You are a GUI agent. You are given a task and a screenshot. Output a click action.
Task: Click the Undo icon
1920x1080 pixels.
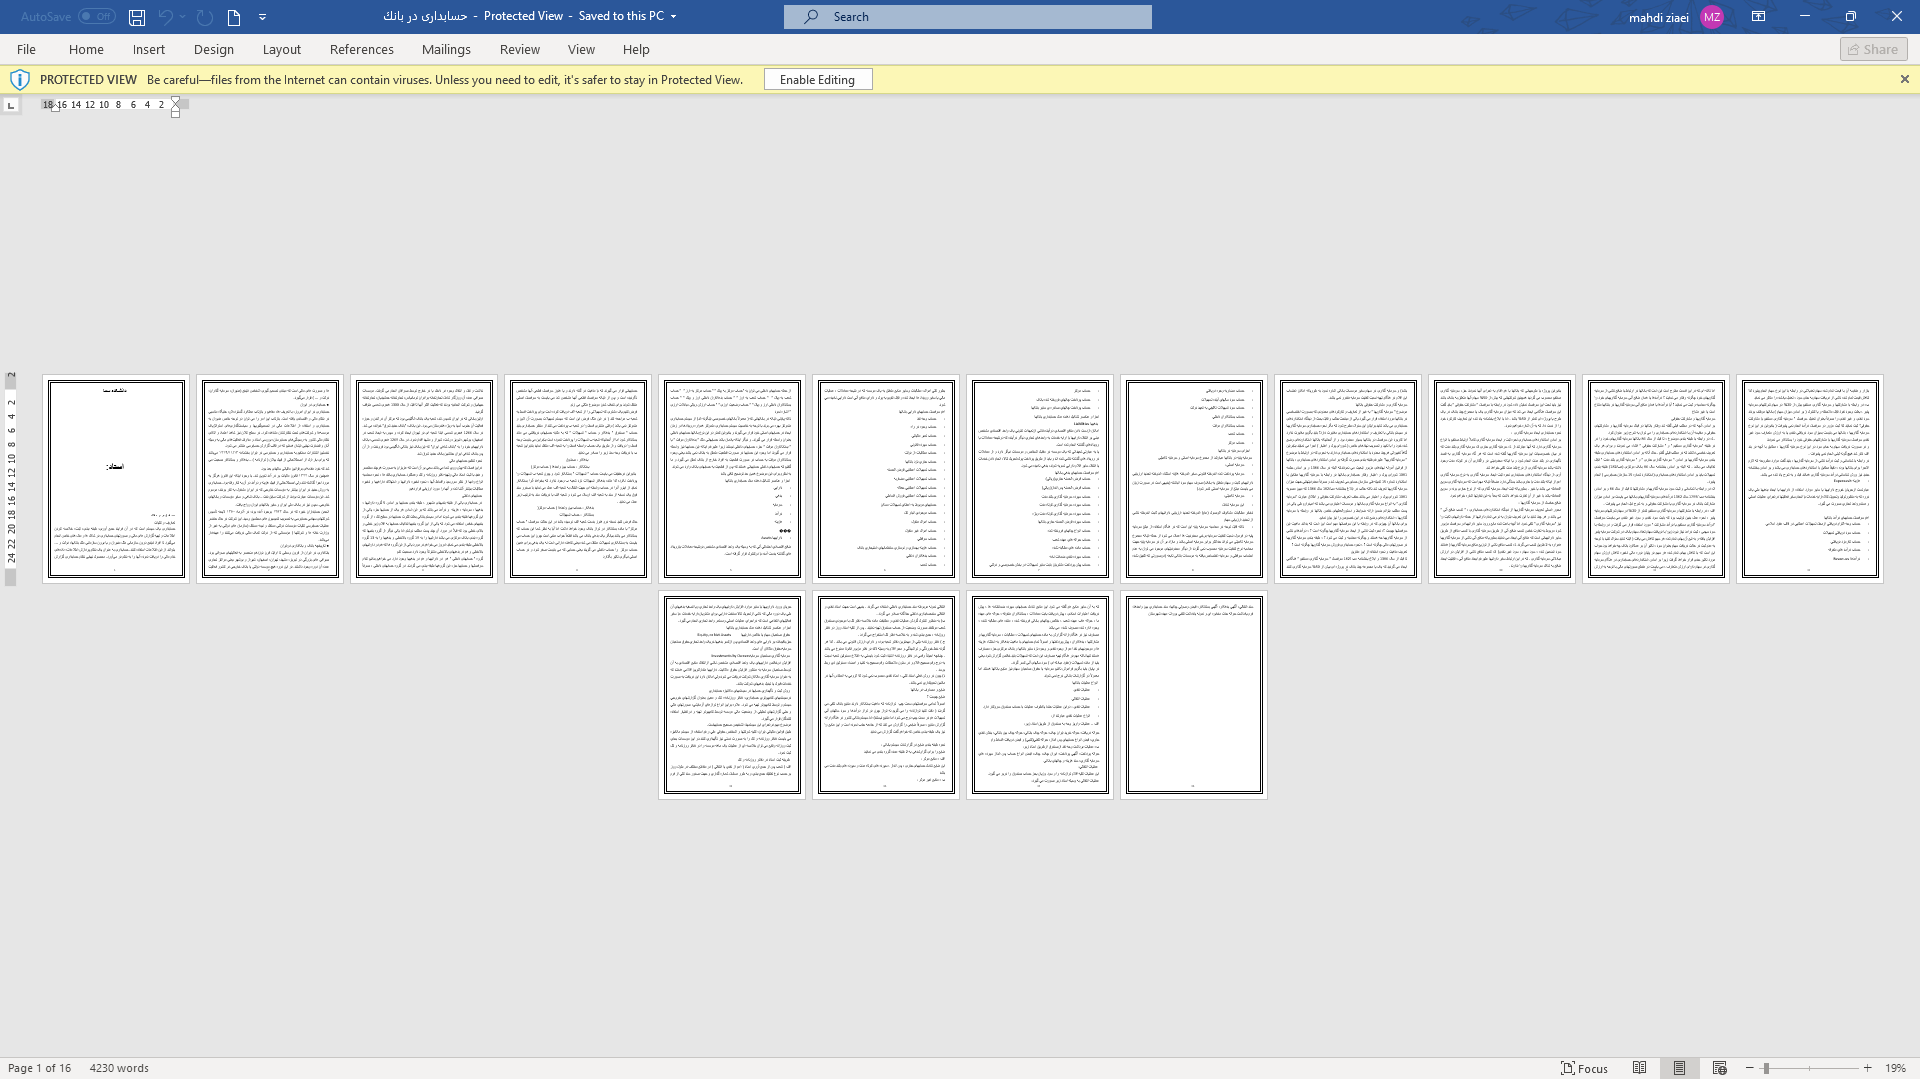click(166, 17)
